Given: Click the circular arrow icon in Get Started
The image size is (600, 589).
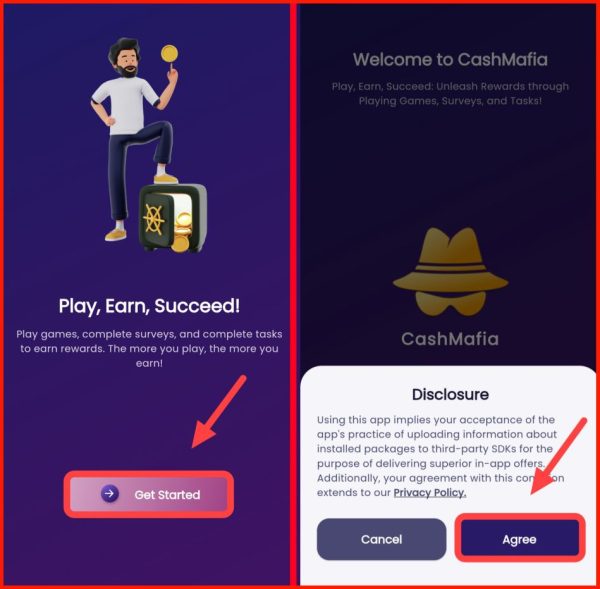Looking at the screenshot, I should pyautogui.click(x=110, y=494).
